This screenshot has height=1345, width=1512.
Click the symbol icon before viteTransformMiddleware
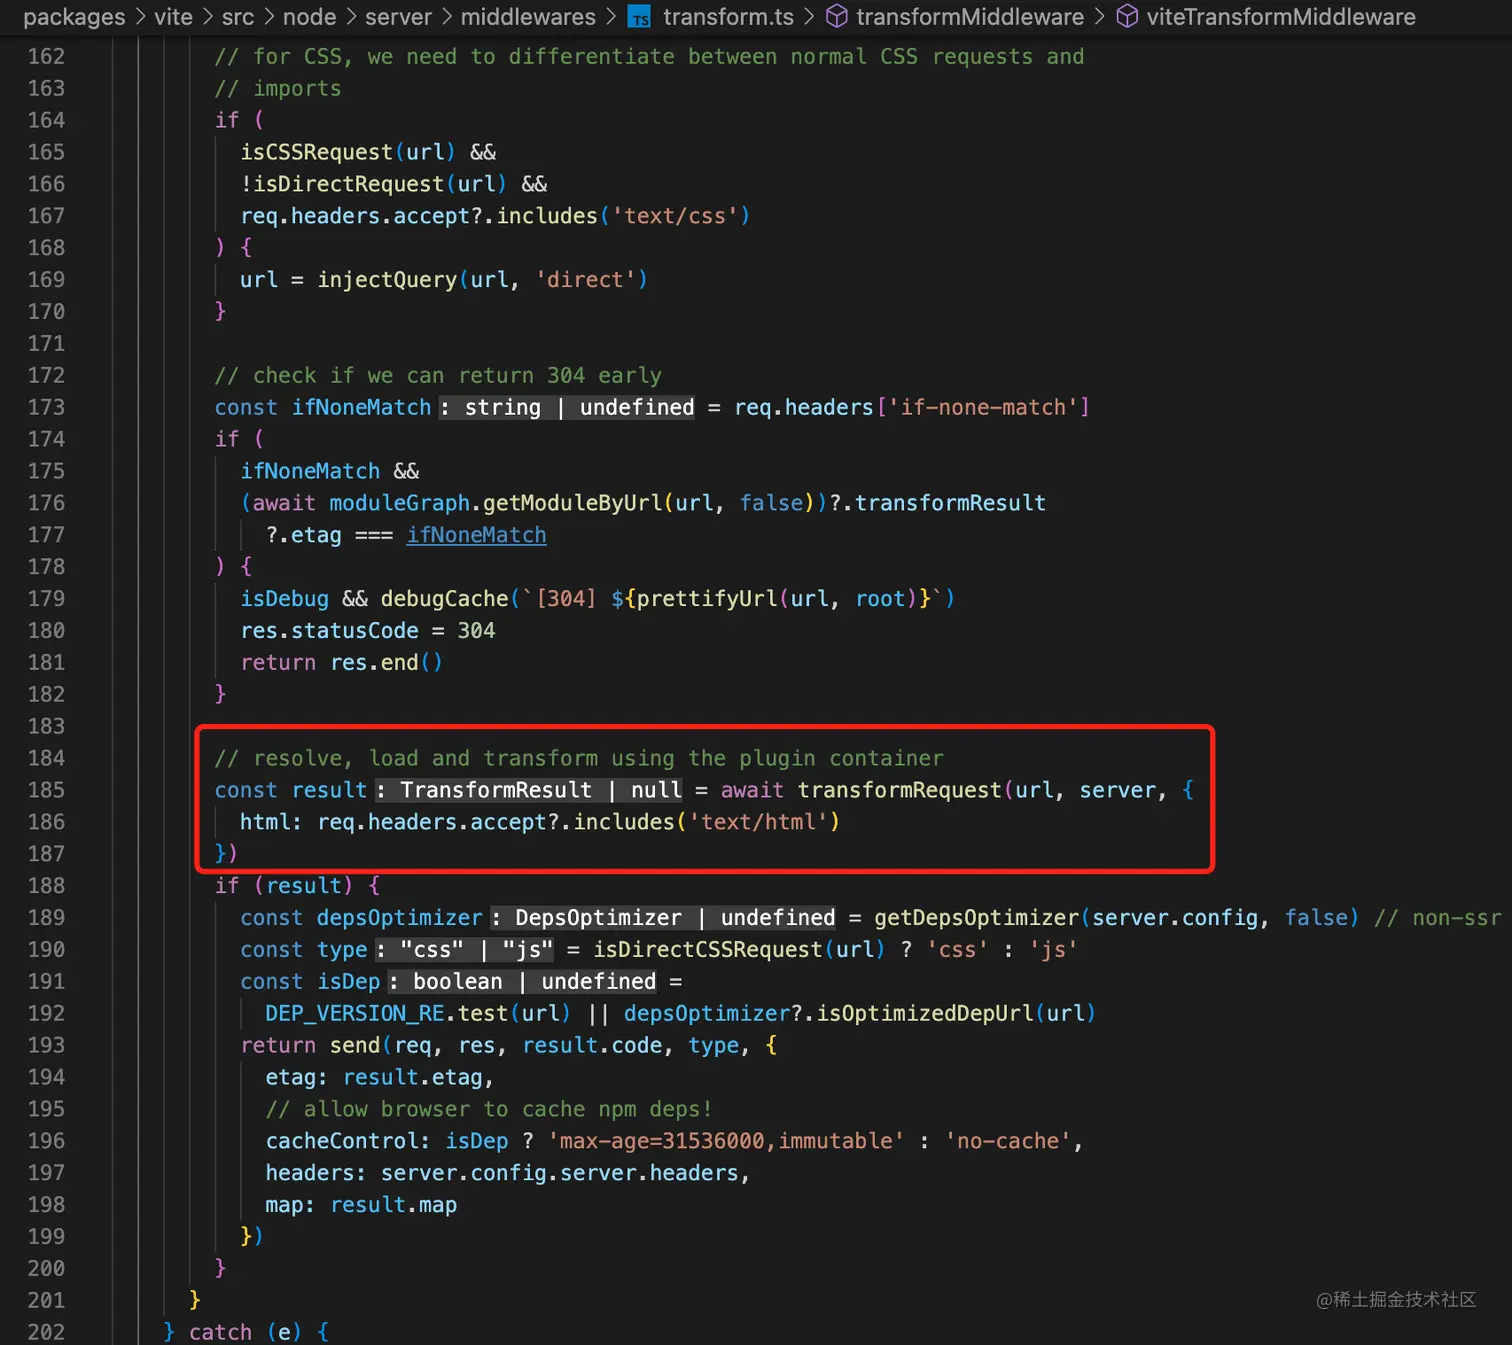1127,17
